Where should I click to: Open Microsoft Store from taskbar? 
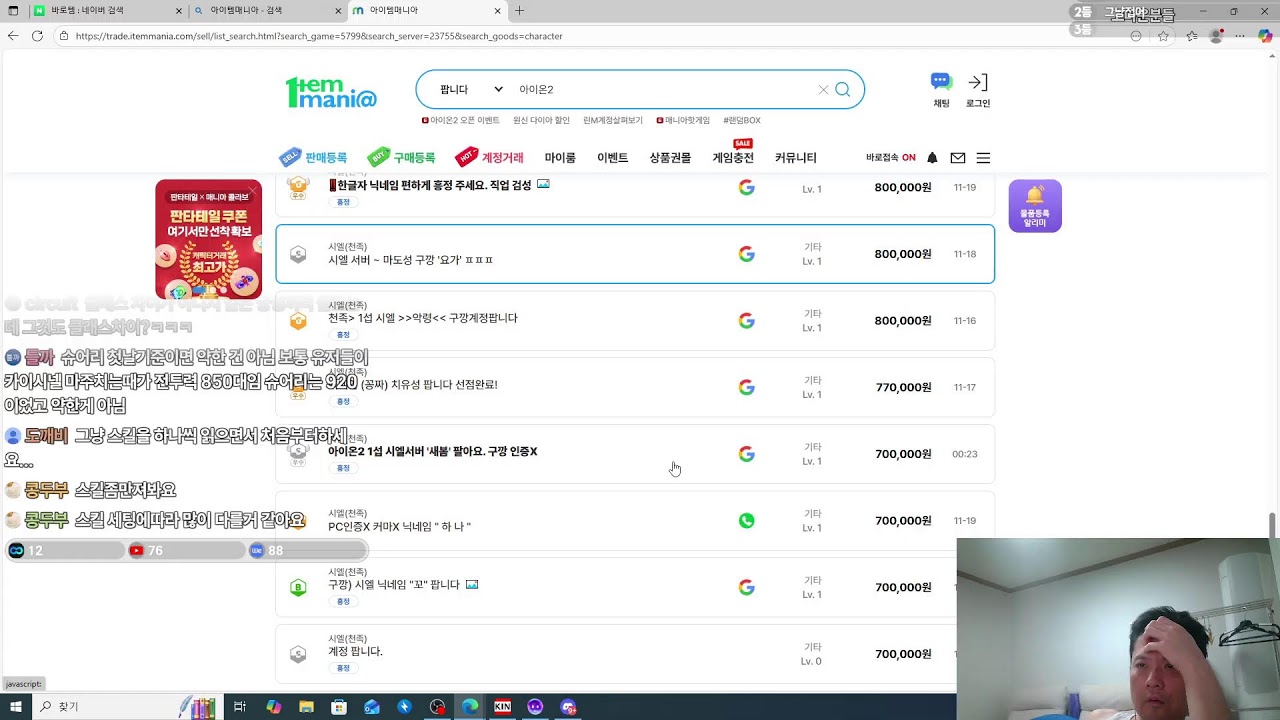[x=339, y=707]
